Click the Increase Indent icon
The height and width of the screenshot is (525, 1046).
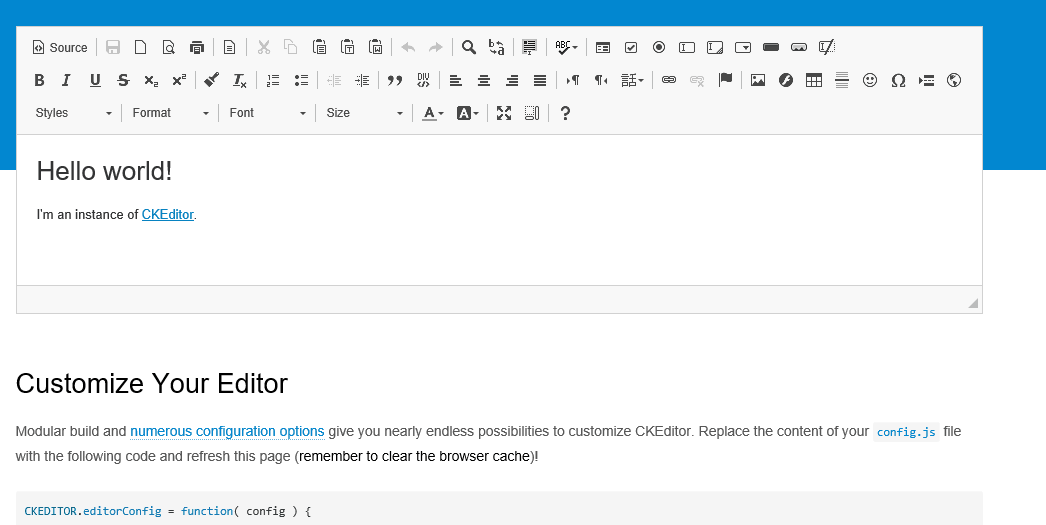[x=362, y=81]
